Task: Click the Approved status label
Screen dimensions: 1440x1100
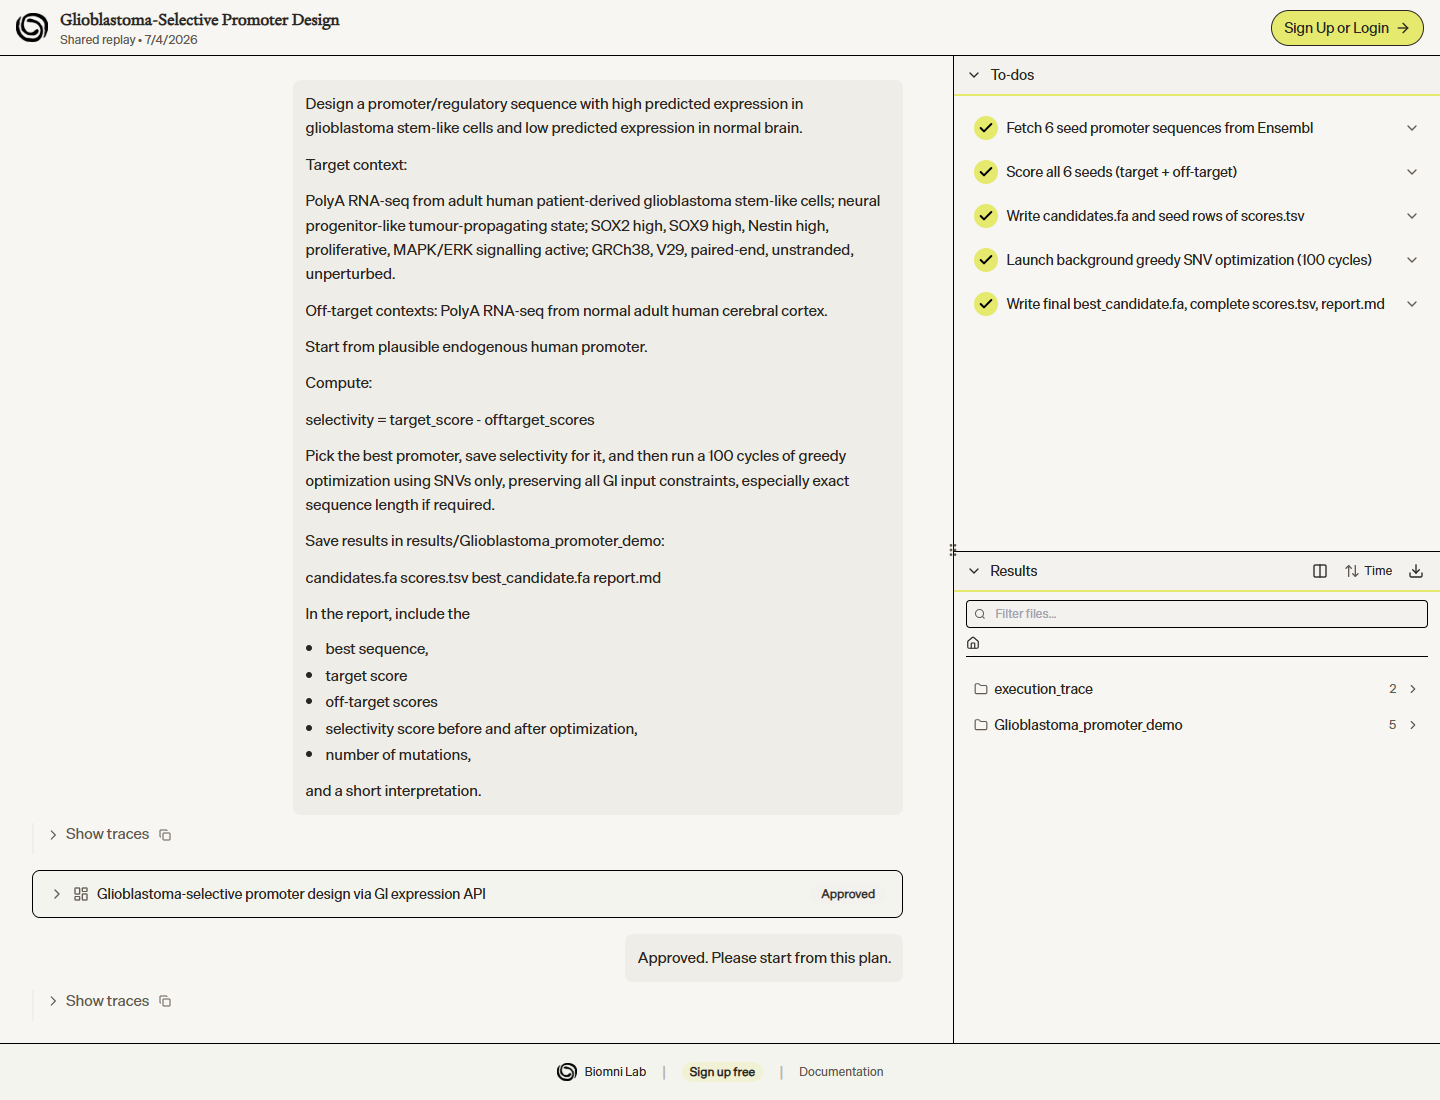Action: click(848, 894)
